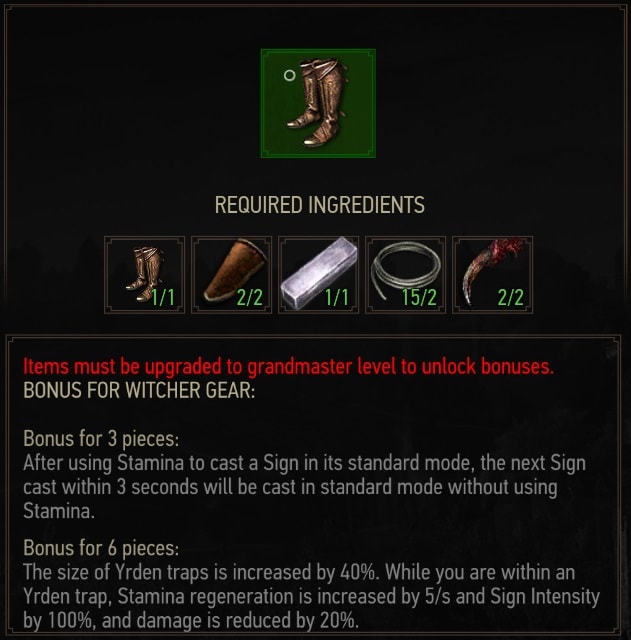Click the 2/2 count on claw ingredient
This screenshot has width=631, height=640.
click(x=511, y=297)
